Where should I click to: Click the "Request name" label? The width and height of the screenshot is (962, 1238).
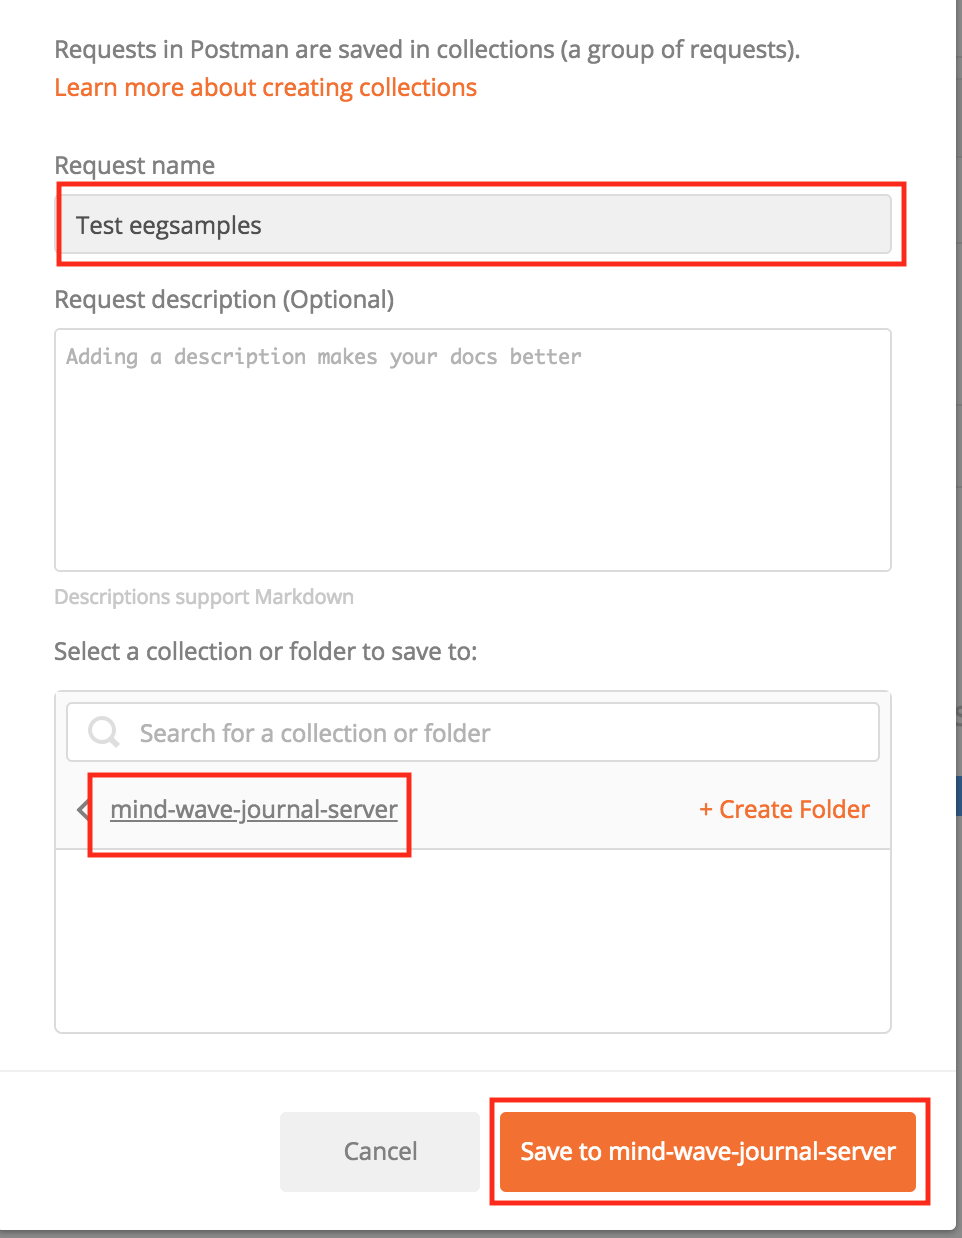click(x=134, y=165)
